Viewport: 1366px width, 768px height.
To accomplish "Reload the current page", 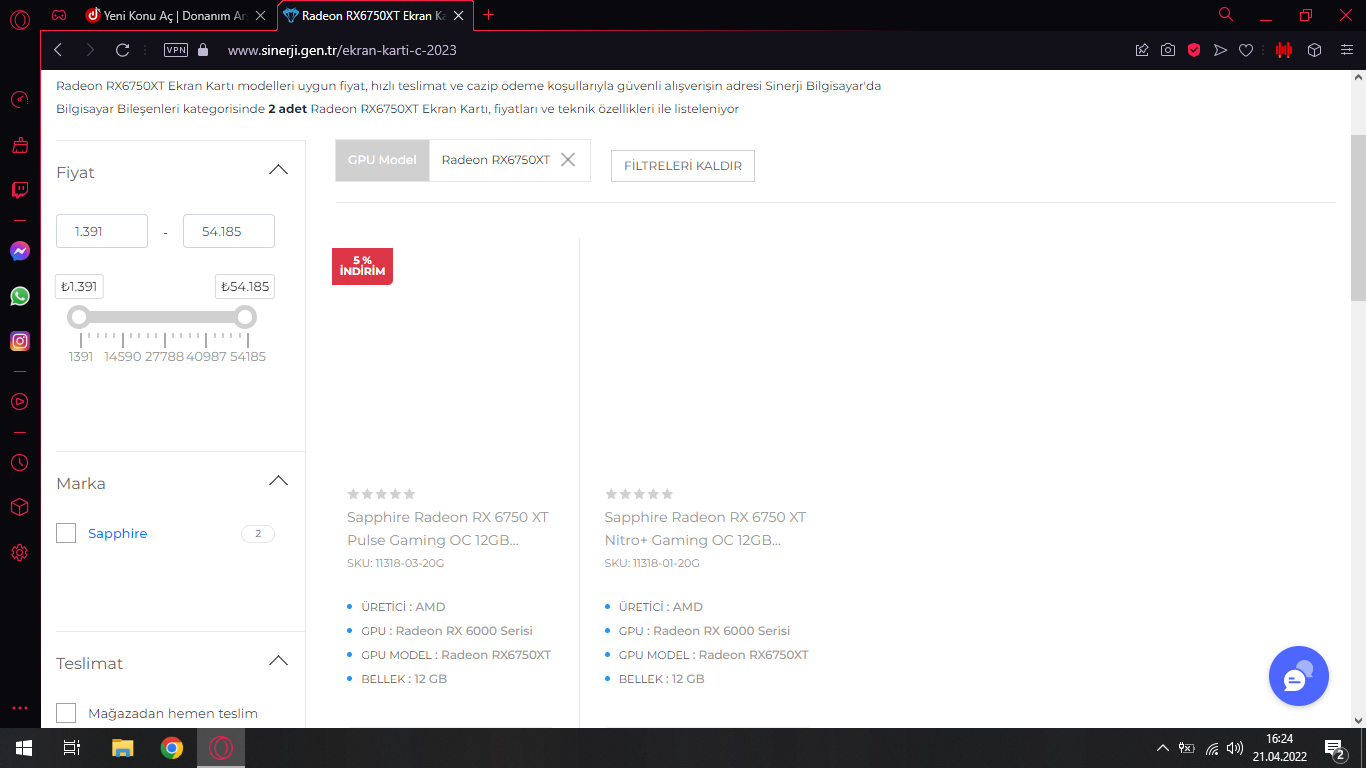I will coord(123,50).
